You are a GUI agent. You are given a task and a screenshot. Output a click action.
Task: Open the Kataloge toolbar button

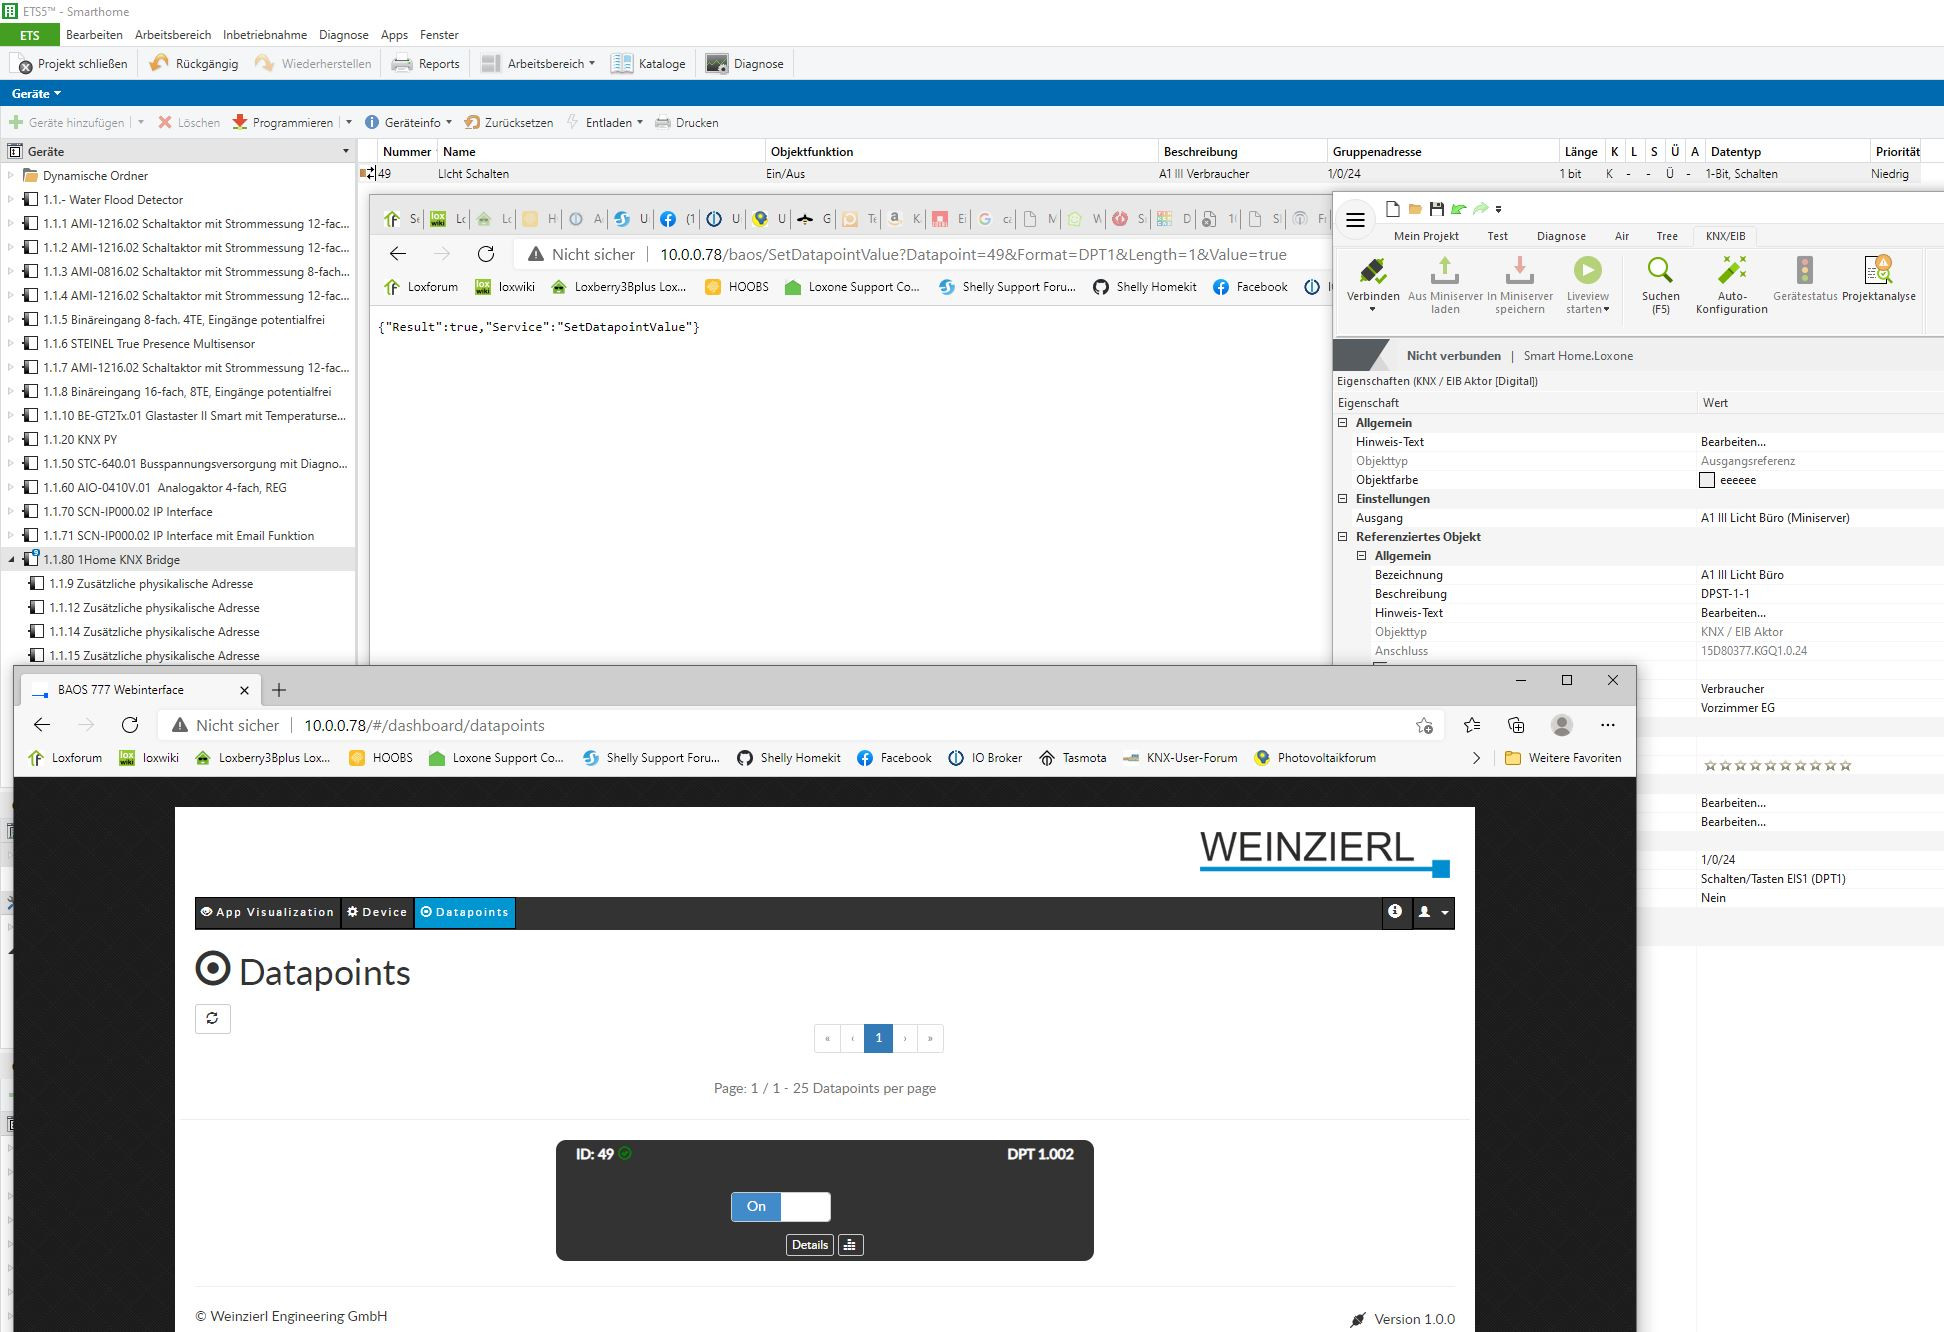point(648,63)
